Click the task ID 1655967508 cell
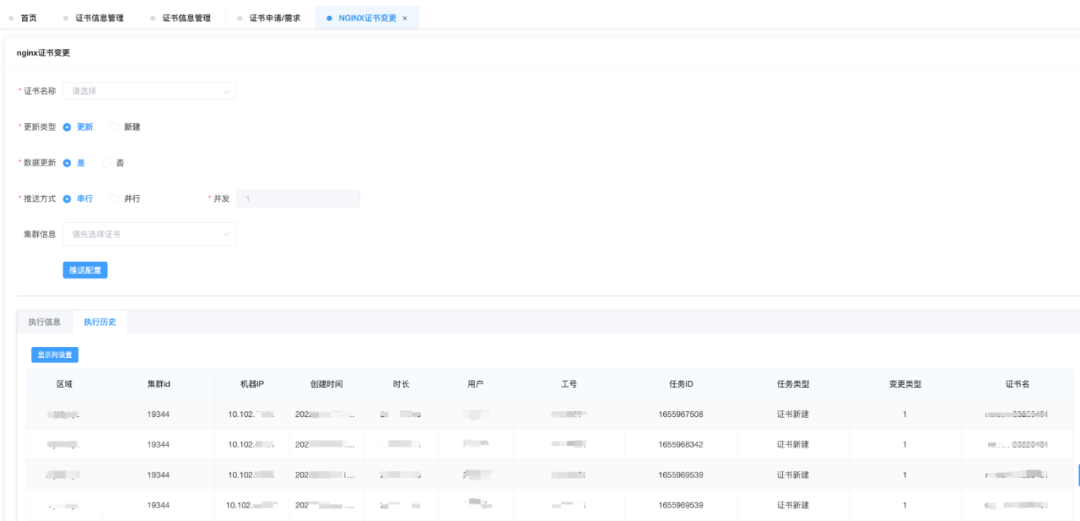 (681, 414)
